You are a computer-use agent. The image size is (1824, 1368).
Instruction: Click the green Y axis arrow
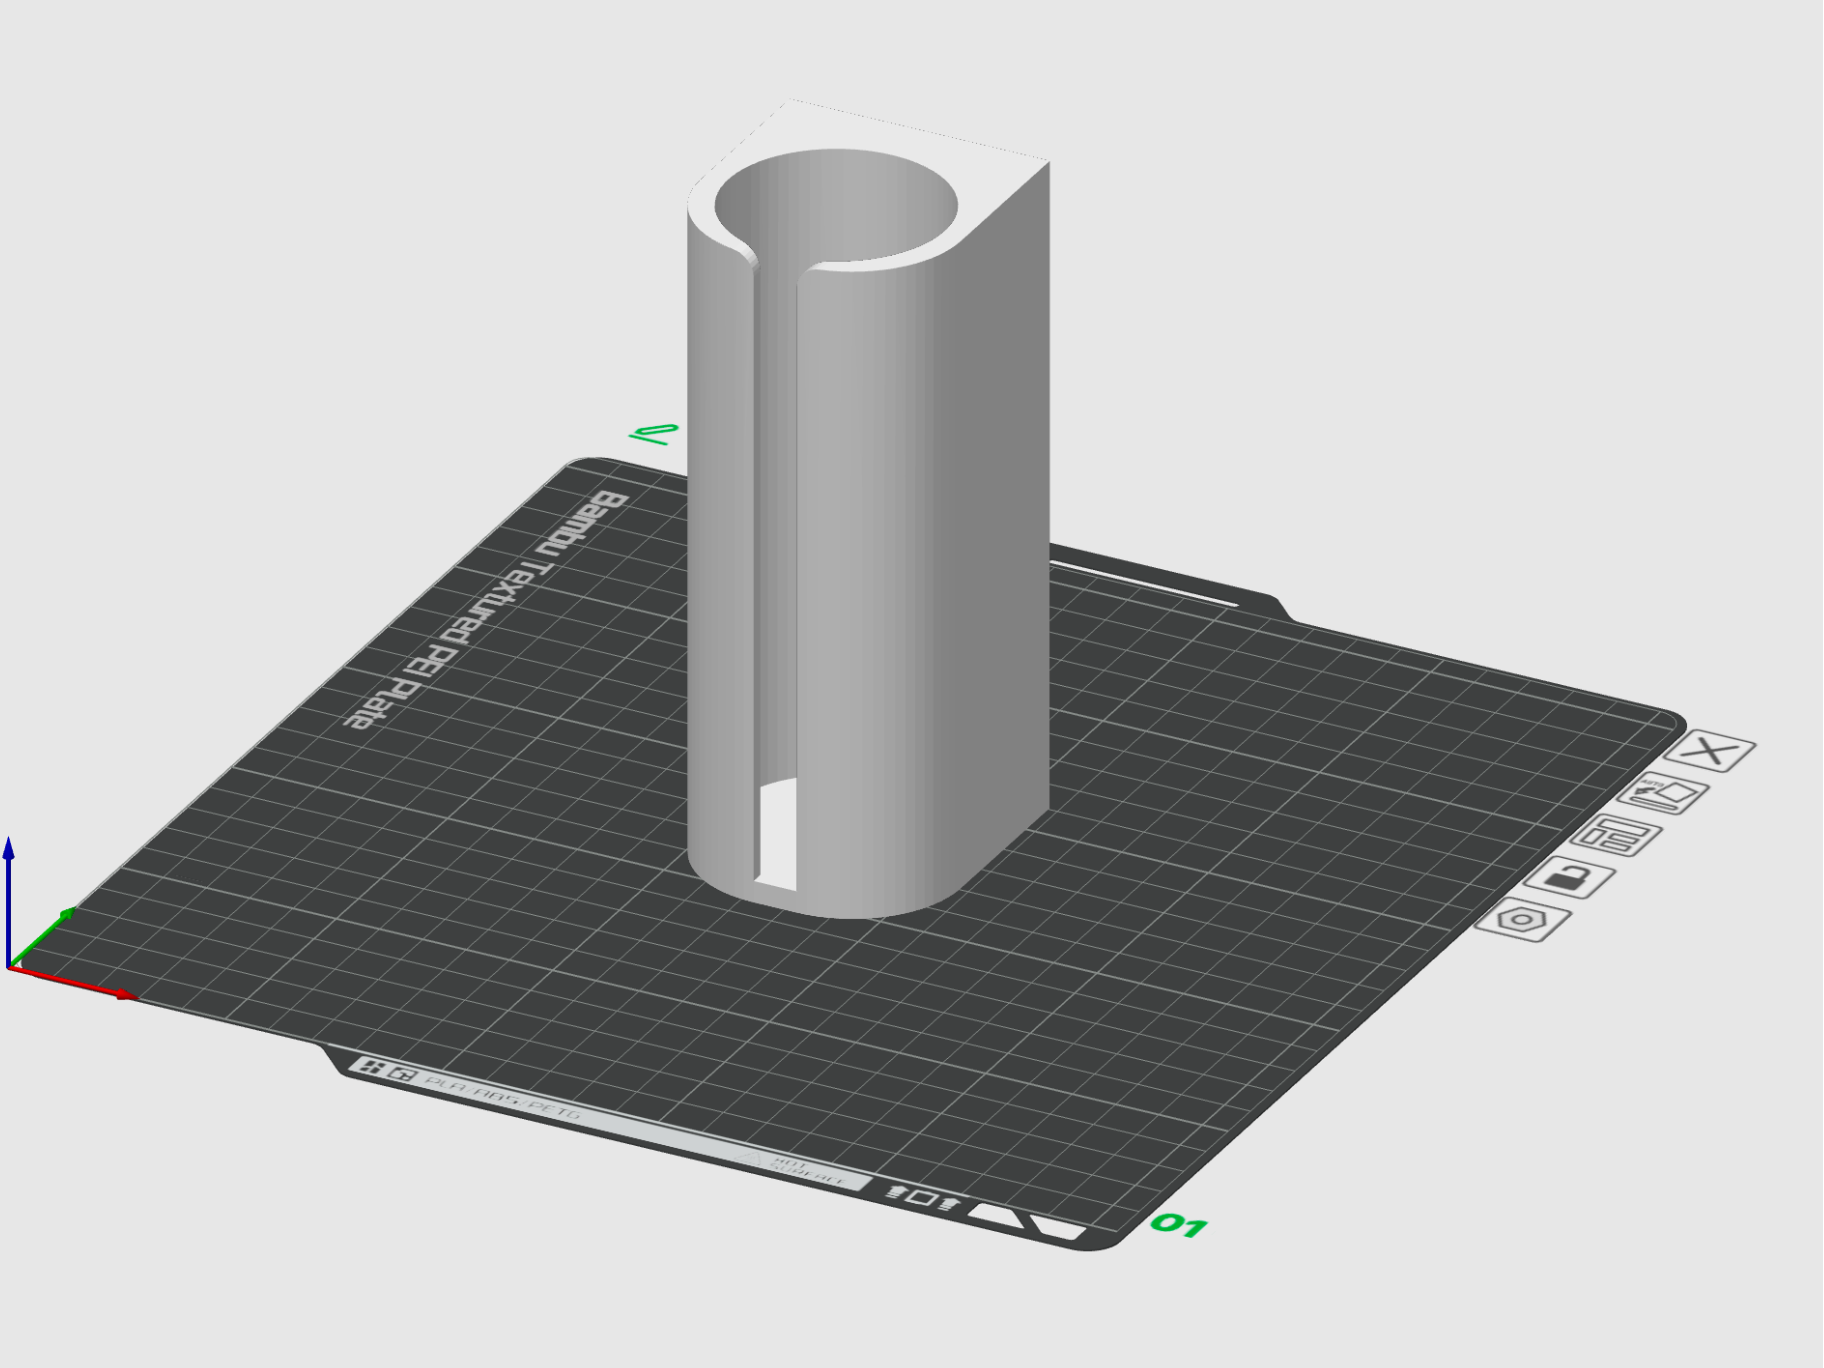click(x=42, y=938)
